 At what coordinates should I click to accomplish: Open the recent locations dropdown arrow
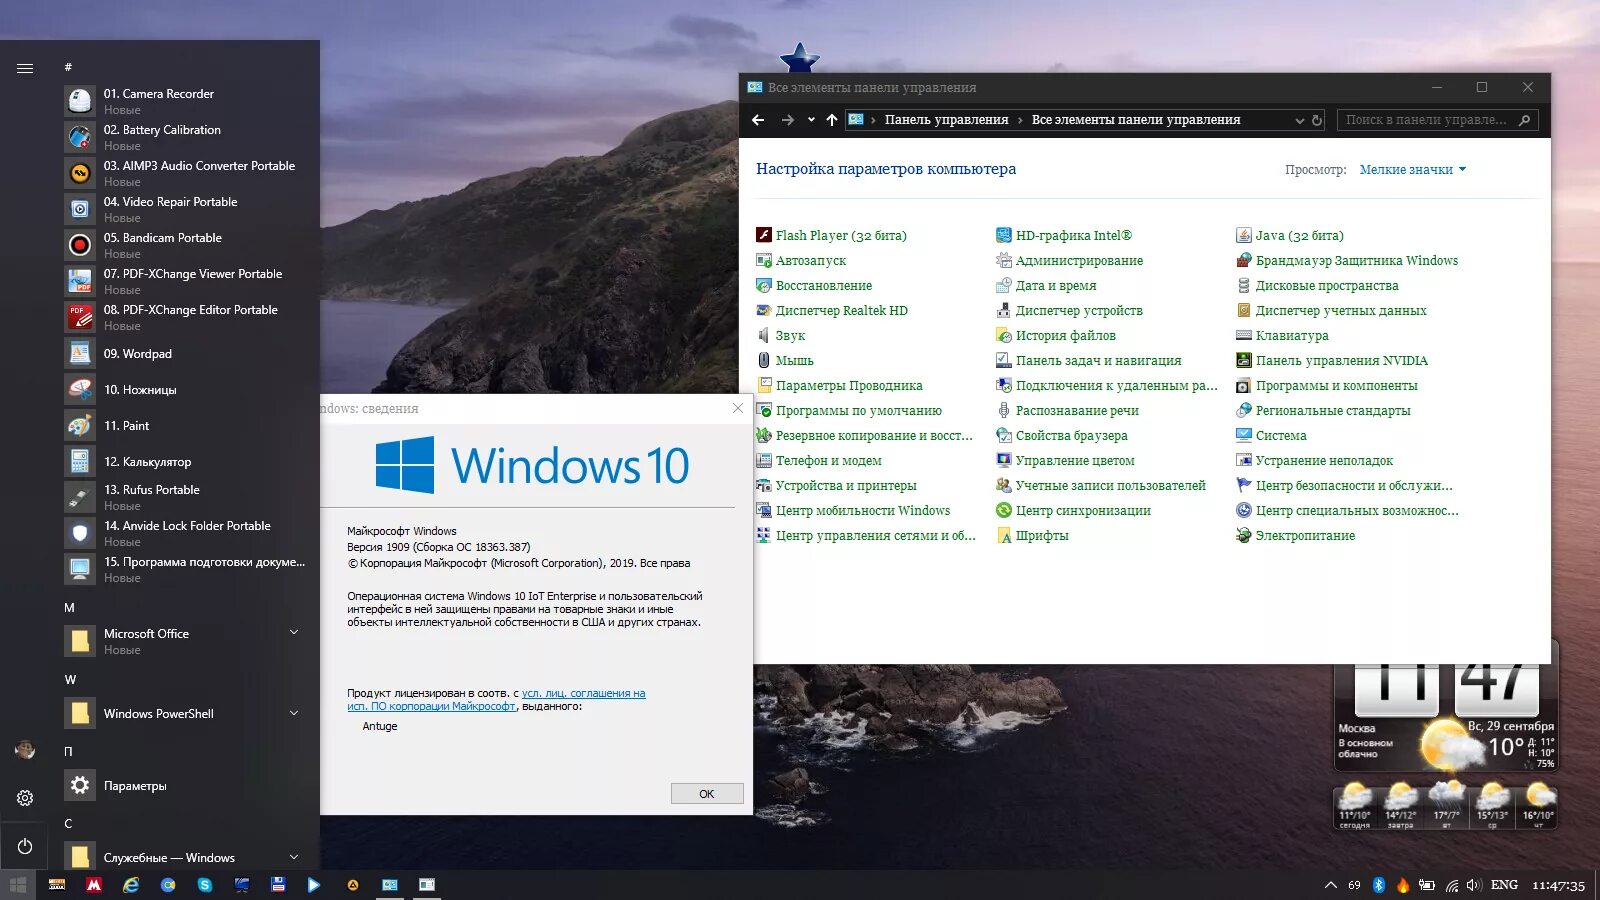click(x=811, y=120)
